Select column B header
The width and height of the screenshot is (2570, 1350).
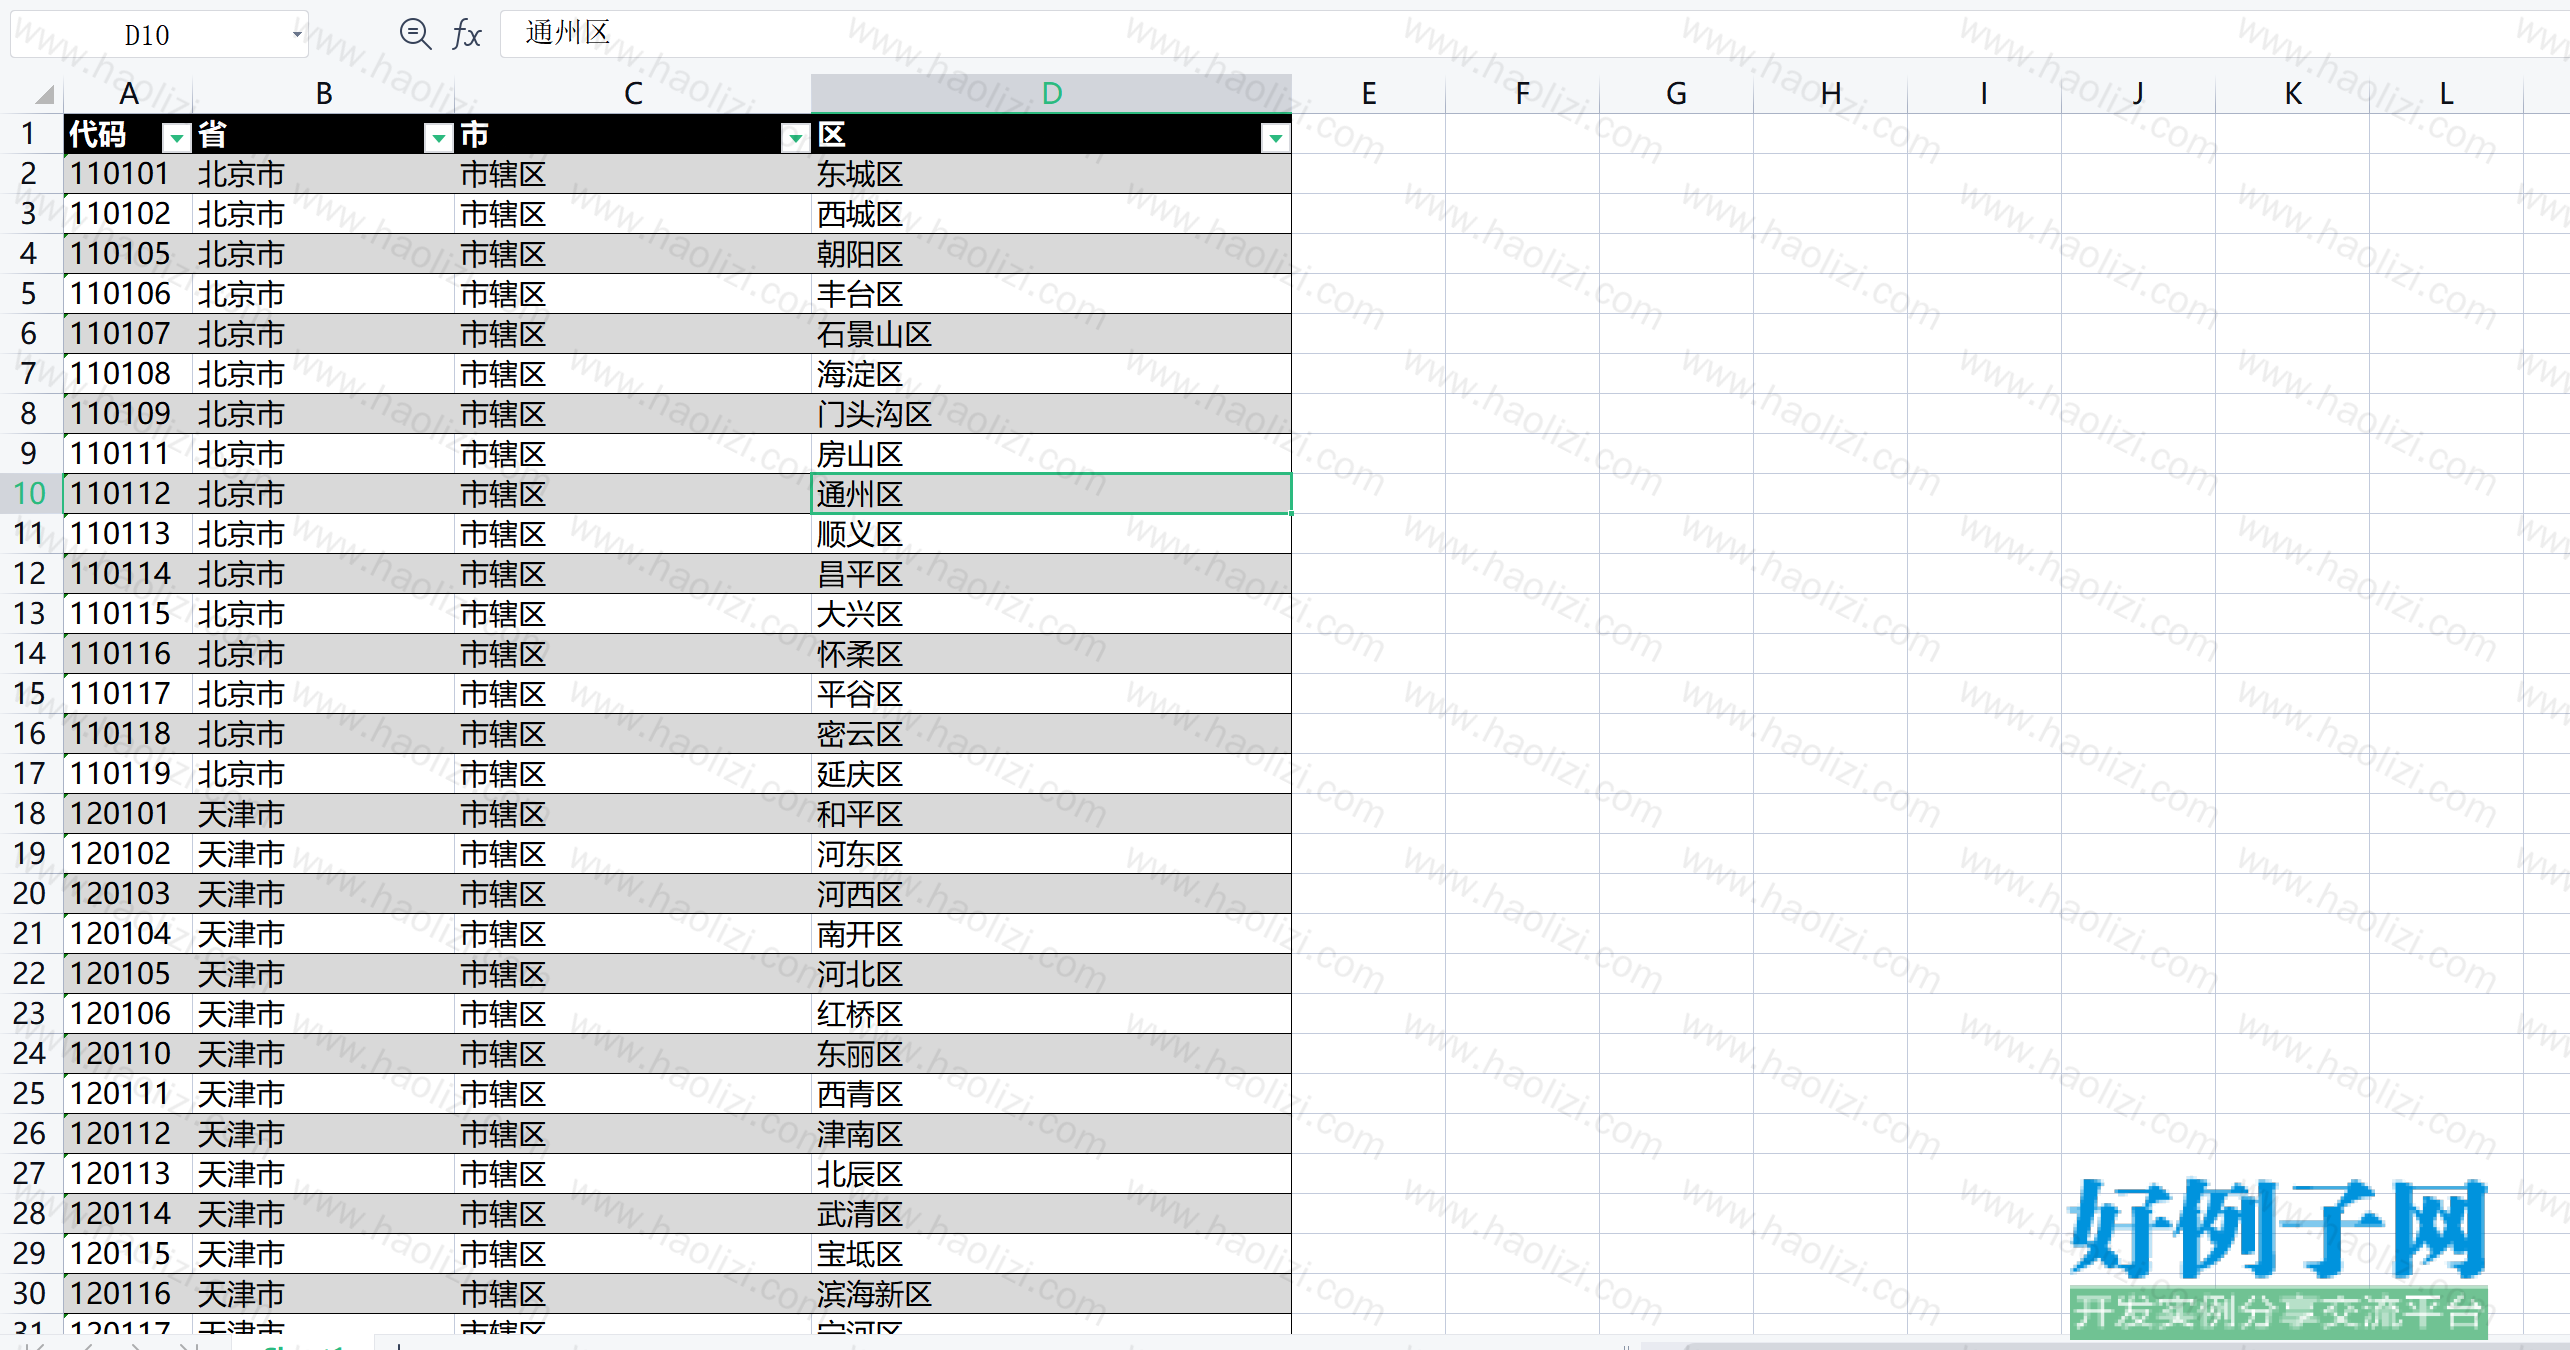pyautogui.click(x=324, y=94)
